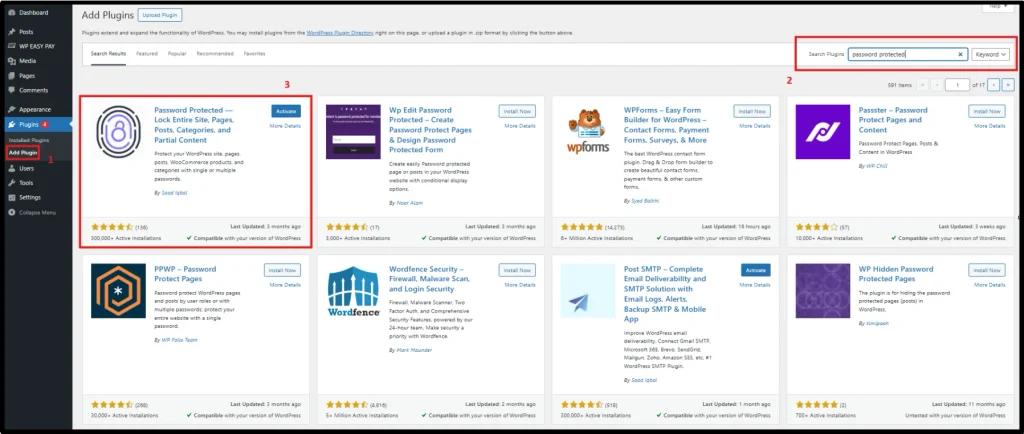Open the WPForms plugin title link
1024x434 pixels.
[667, 125]
